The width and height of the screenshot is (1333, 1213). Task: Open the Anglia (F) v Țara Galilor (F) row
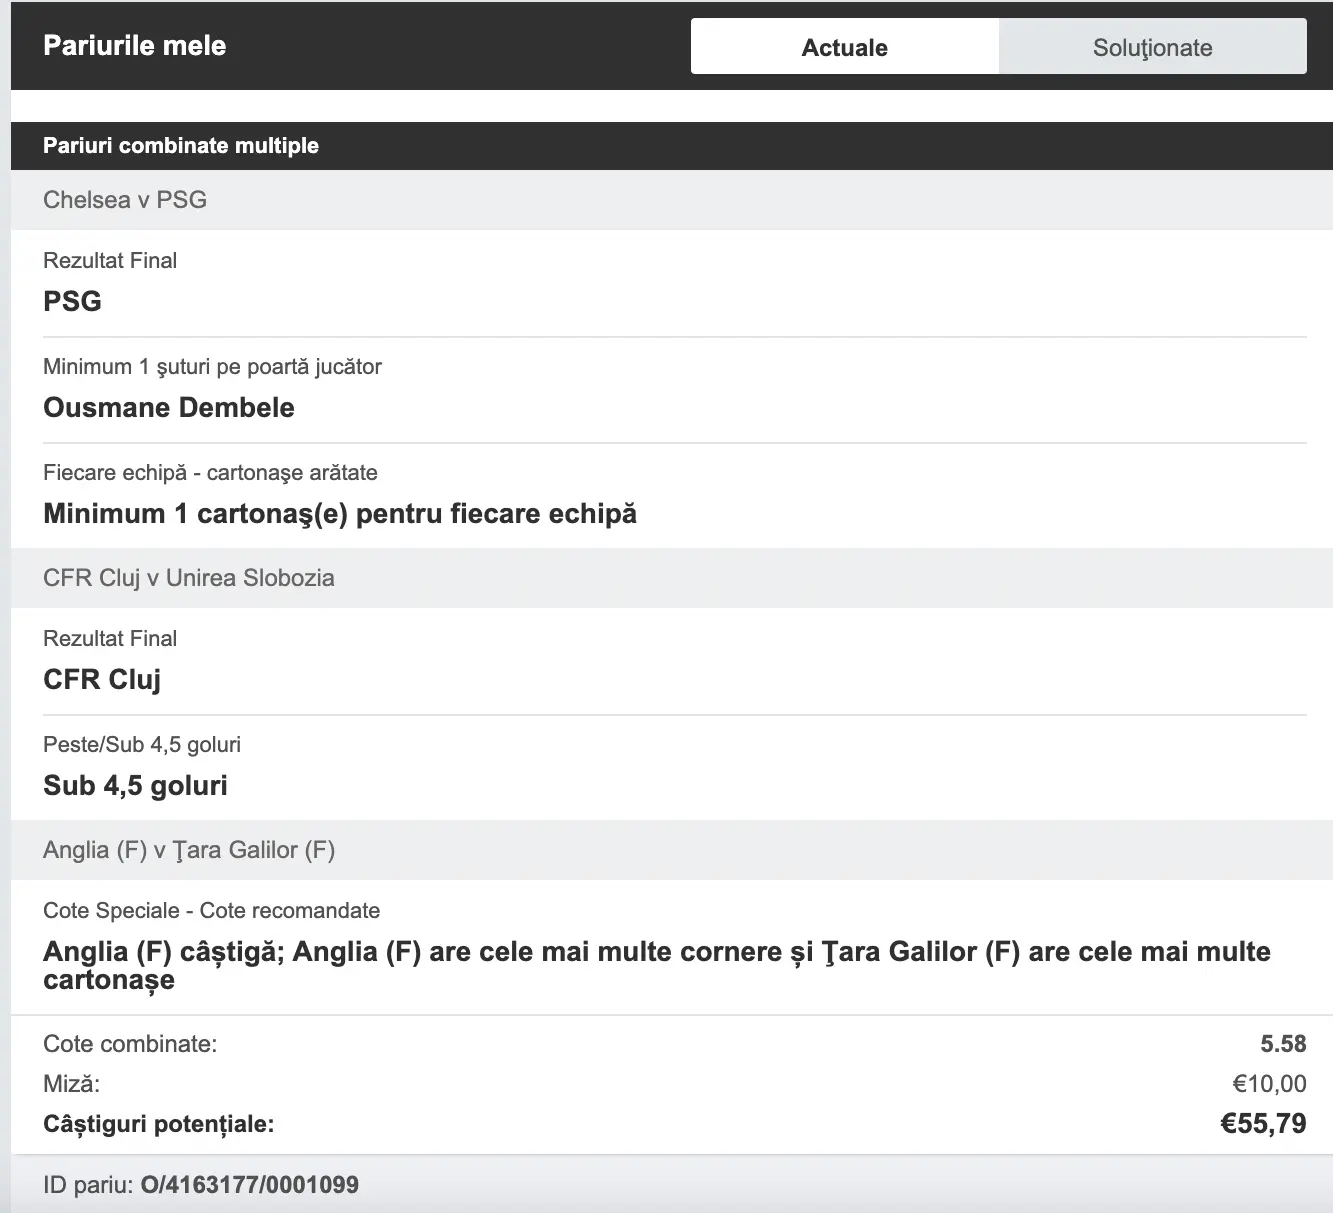(672, 850)
